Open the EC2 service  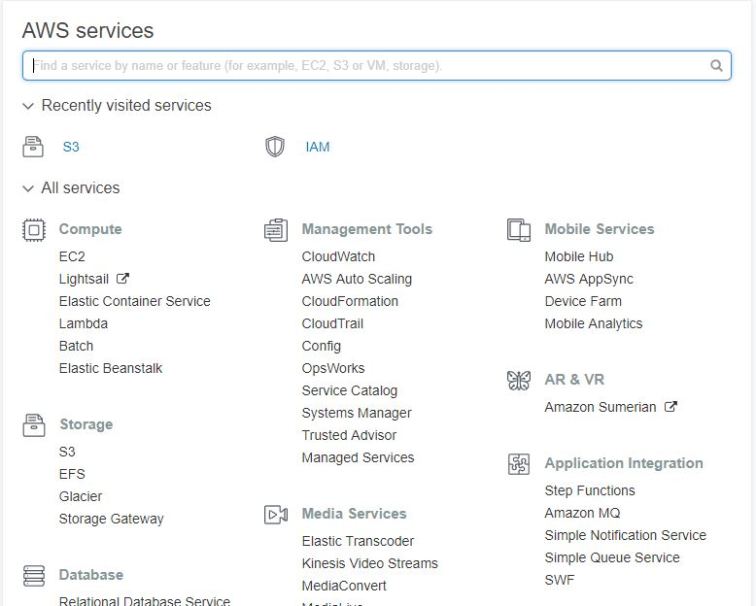(x=72, y=257)
